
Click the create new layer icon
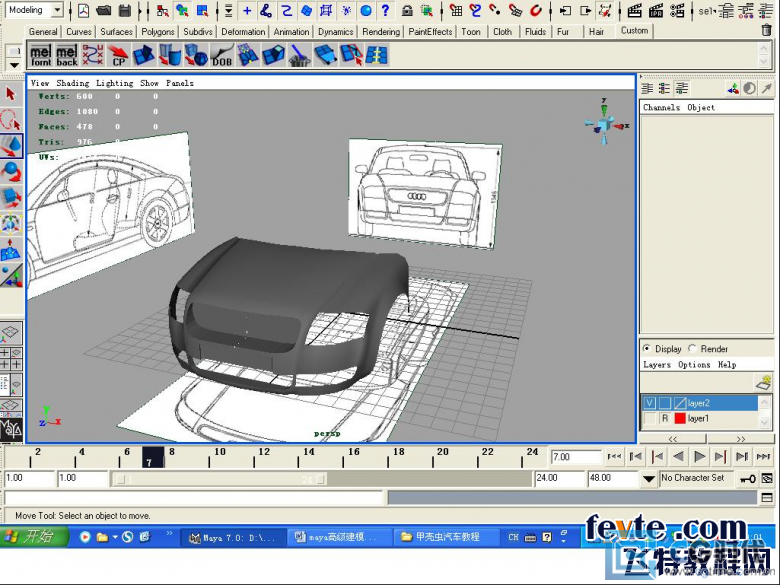[x=763, y=383]
